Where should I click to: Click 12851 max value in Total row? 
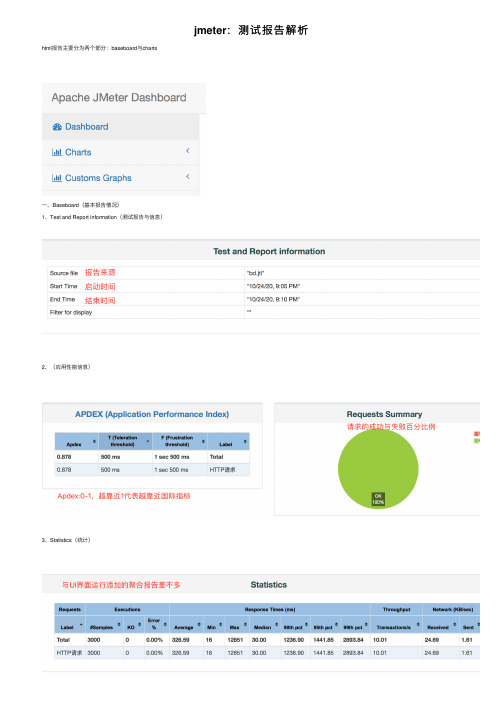pyautogui.click(x=235, y=640)
